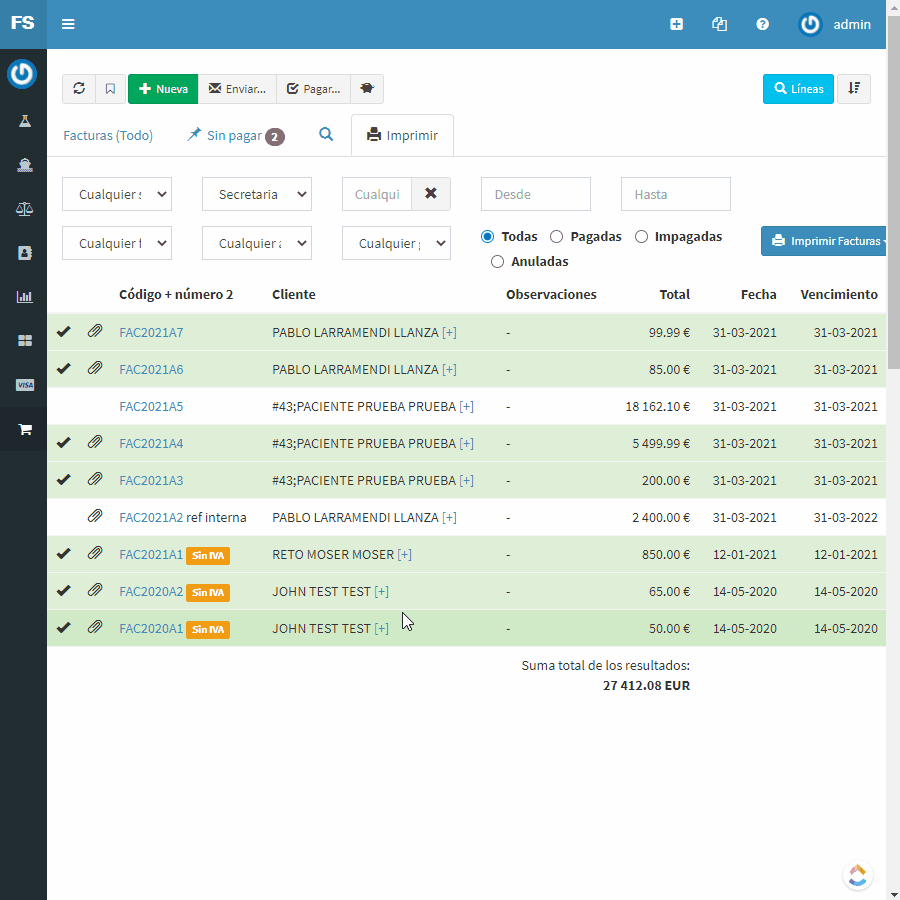Open the bar chart sidebar icon
This screenshot has height=900, width=900.
coord(25,297)
